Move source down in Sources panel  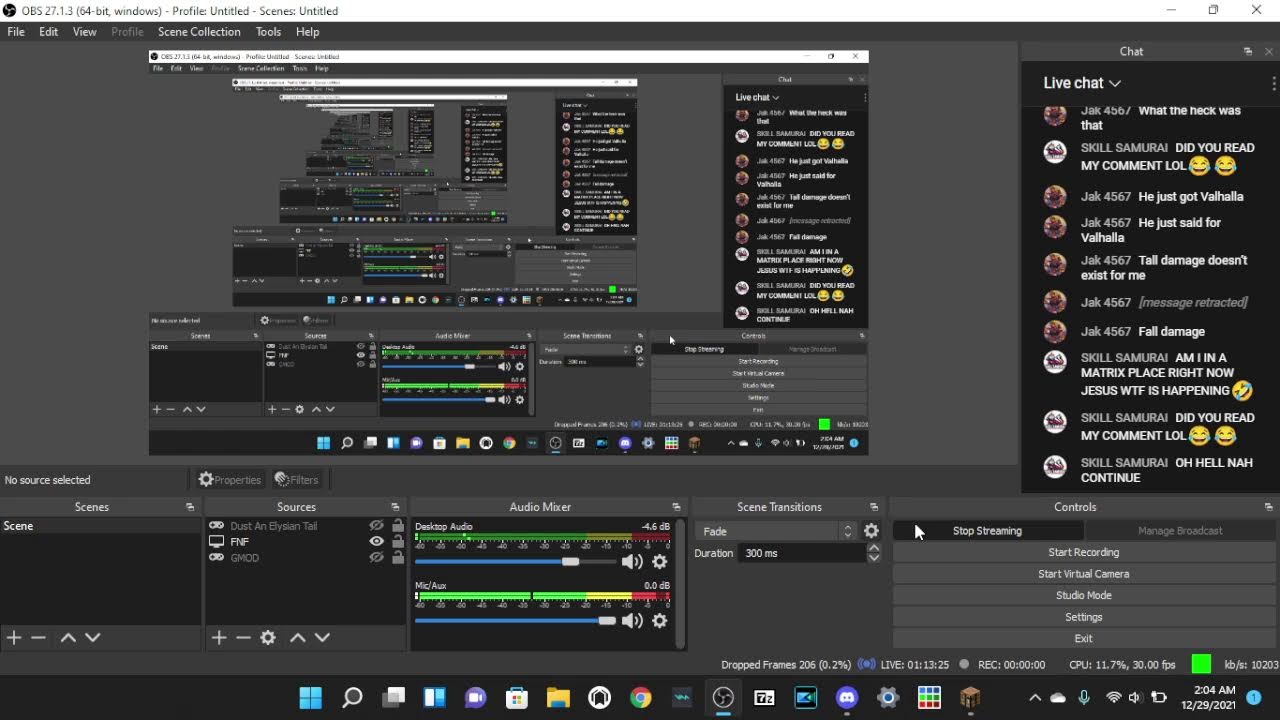coord(322,637)
